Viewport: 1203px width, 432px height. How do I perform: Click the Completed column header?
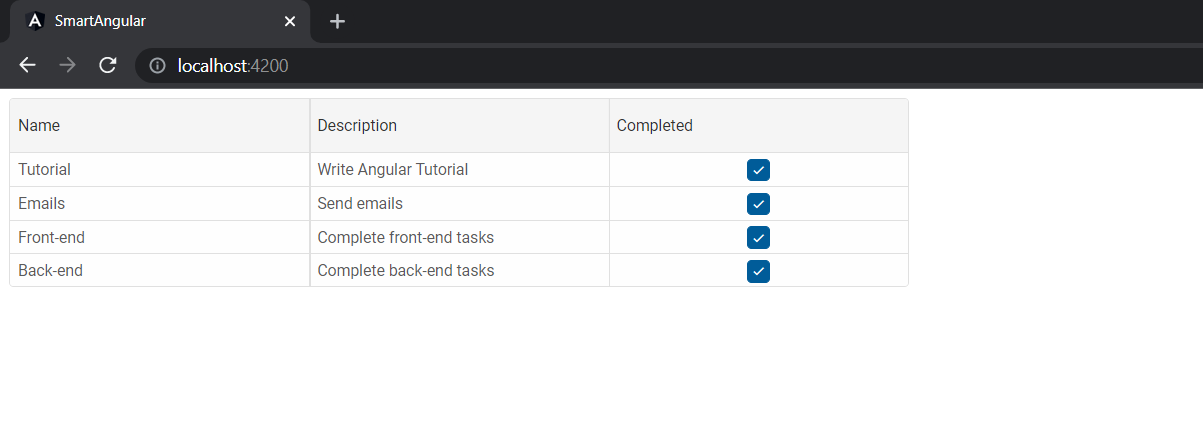[759, 126]
